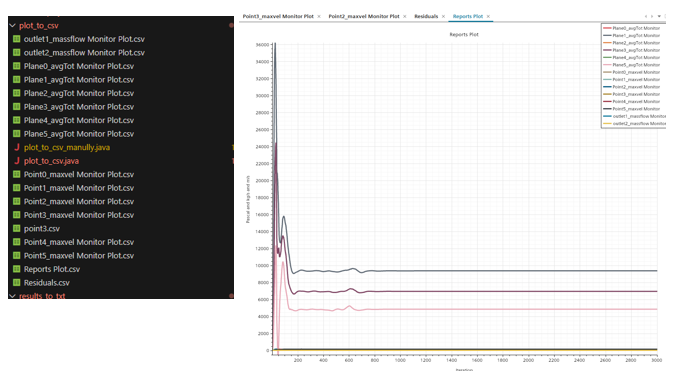Click the point3.csv file icon
Viewport: 675px width, 384px height.
[x=17, y=229]
